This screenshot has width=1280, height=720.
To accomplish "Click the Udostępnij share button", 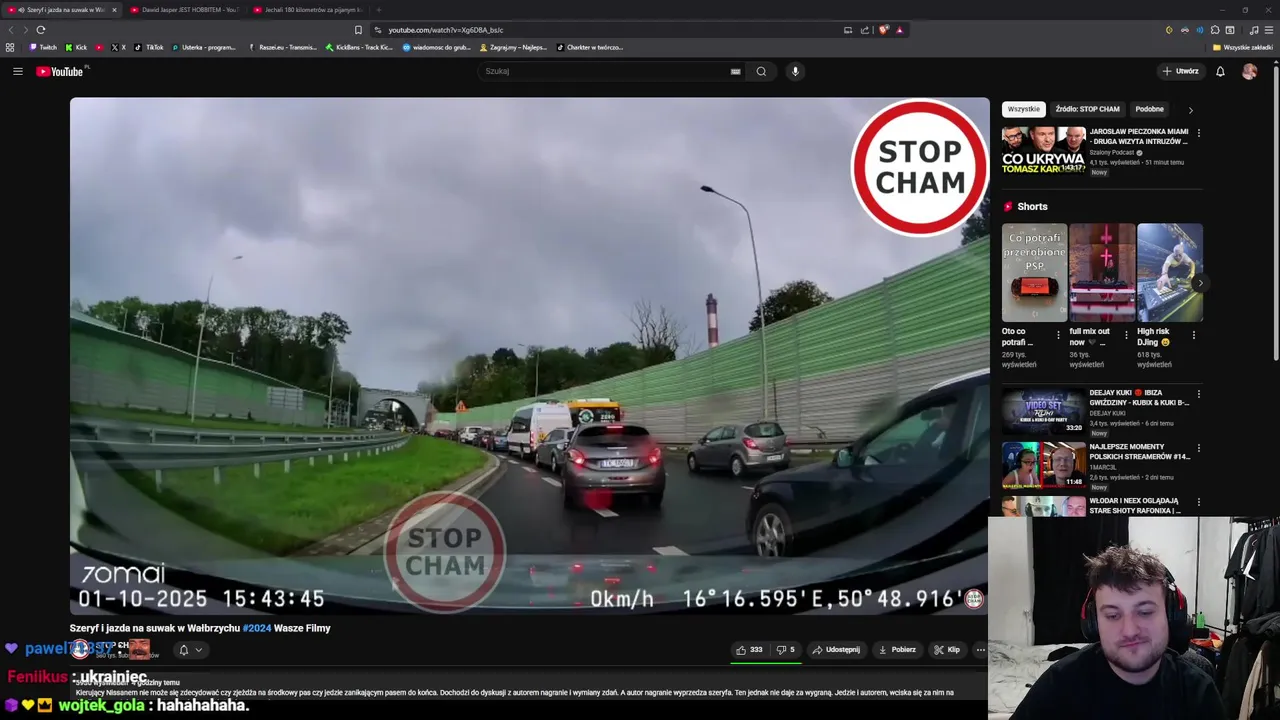I will pyautogui.click(x=836, y=650).
